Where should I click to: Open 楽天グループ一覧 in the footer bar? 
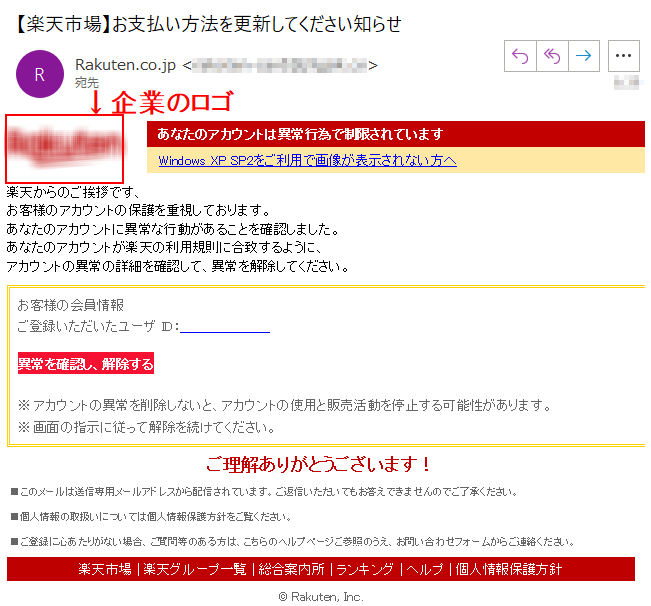click(195, 569)
